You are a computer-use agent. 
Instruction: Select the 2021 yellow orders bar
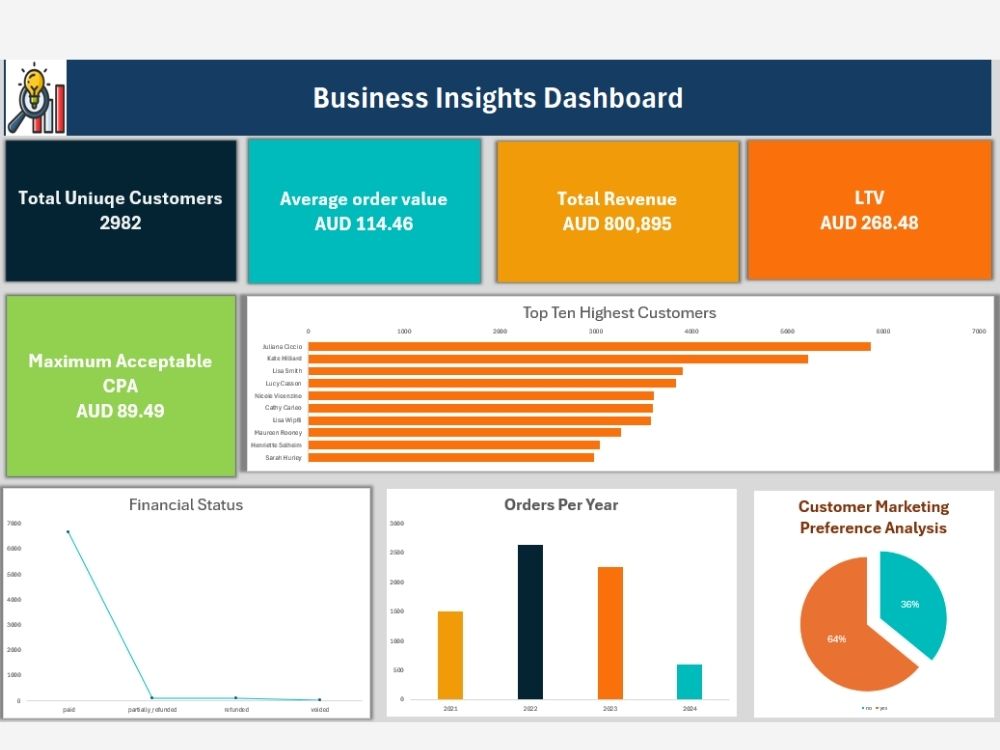coord(450,655)
